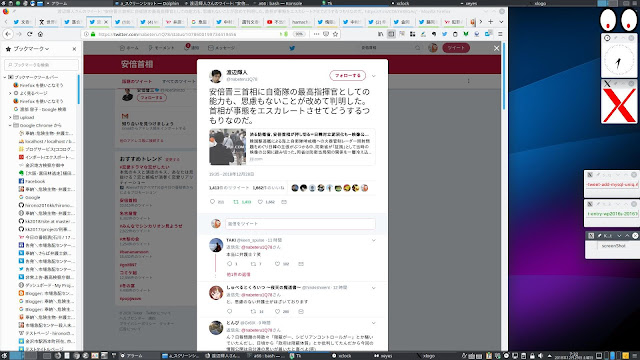Viewport: 640px width, 360px height.
Task: Open search results overflow vertical dots
Action: tap(468, 81)
